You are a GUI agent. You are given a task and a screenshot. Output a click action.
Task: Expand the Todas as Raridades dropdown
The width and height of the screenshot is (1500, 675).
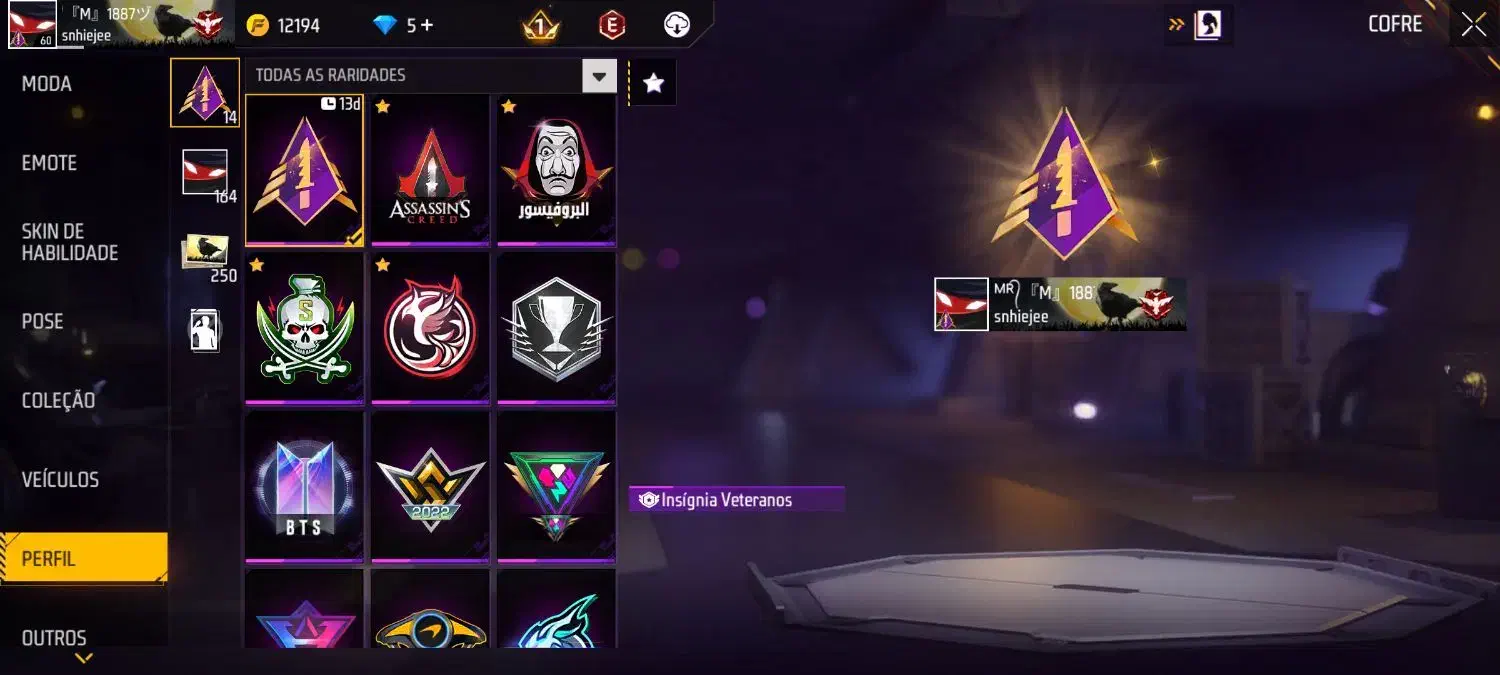coord(599,75)
